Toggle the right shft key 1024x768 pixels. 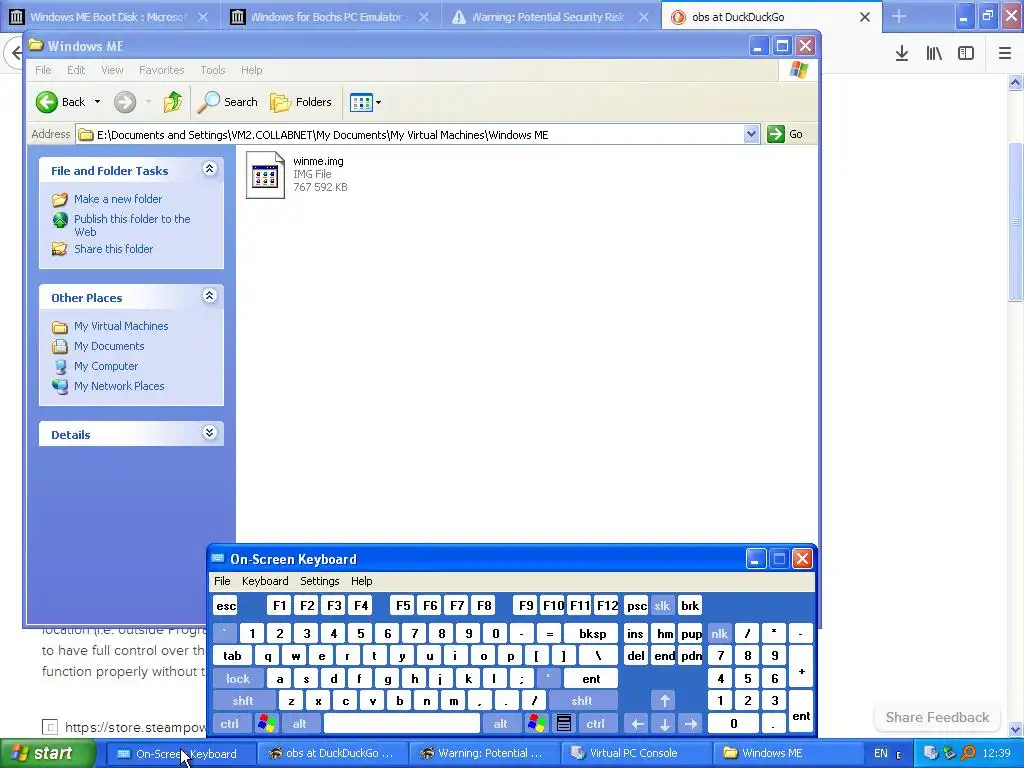[581, 701]
